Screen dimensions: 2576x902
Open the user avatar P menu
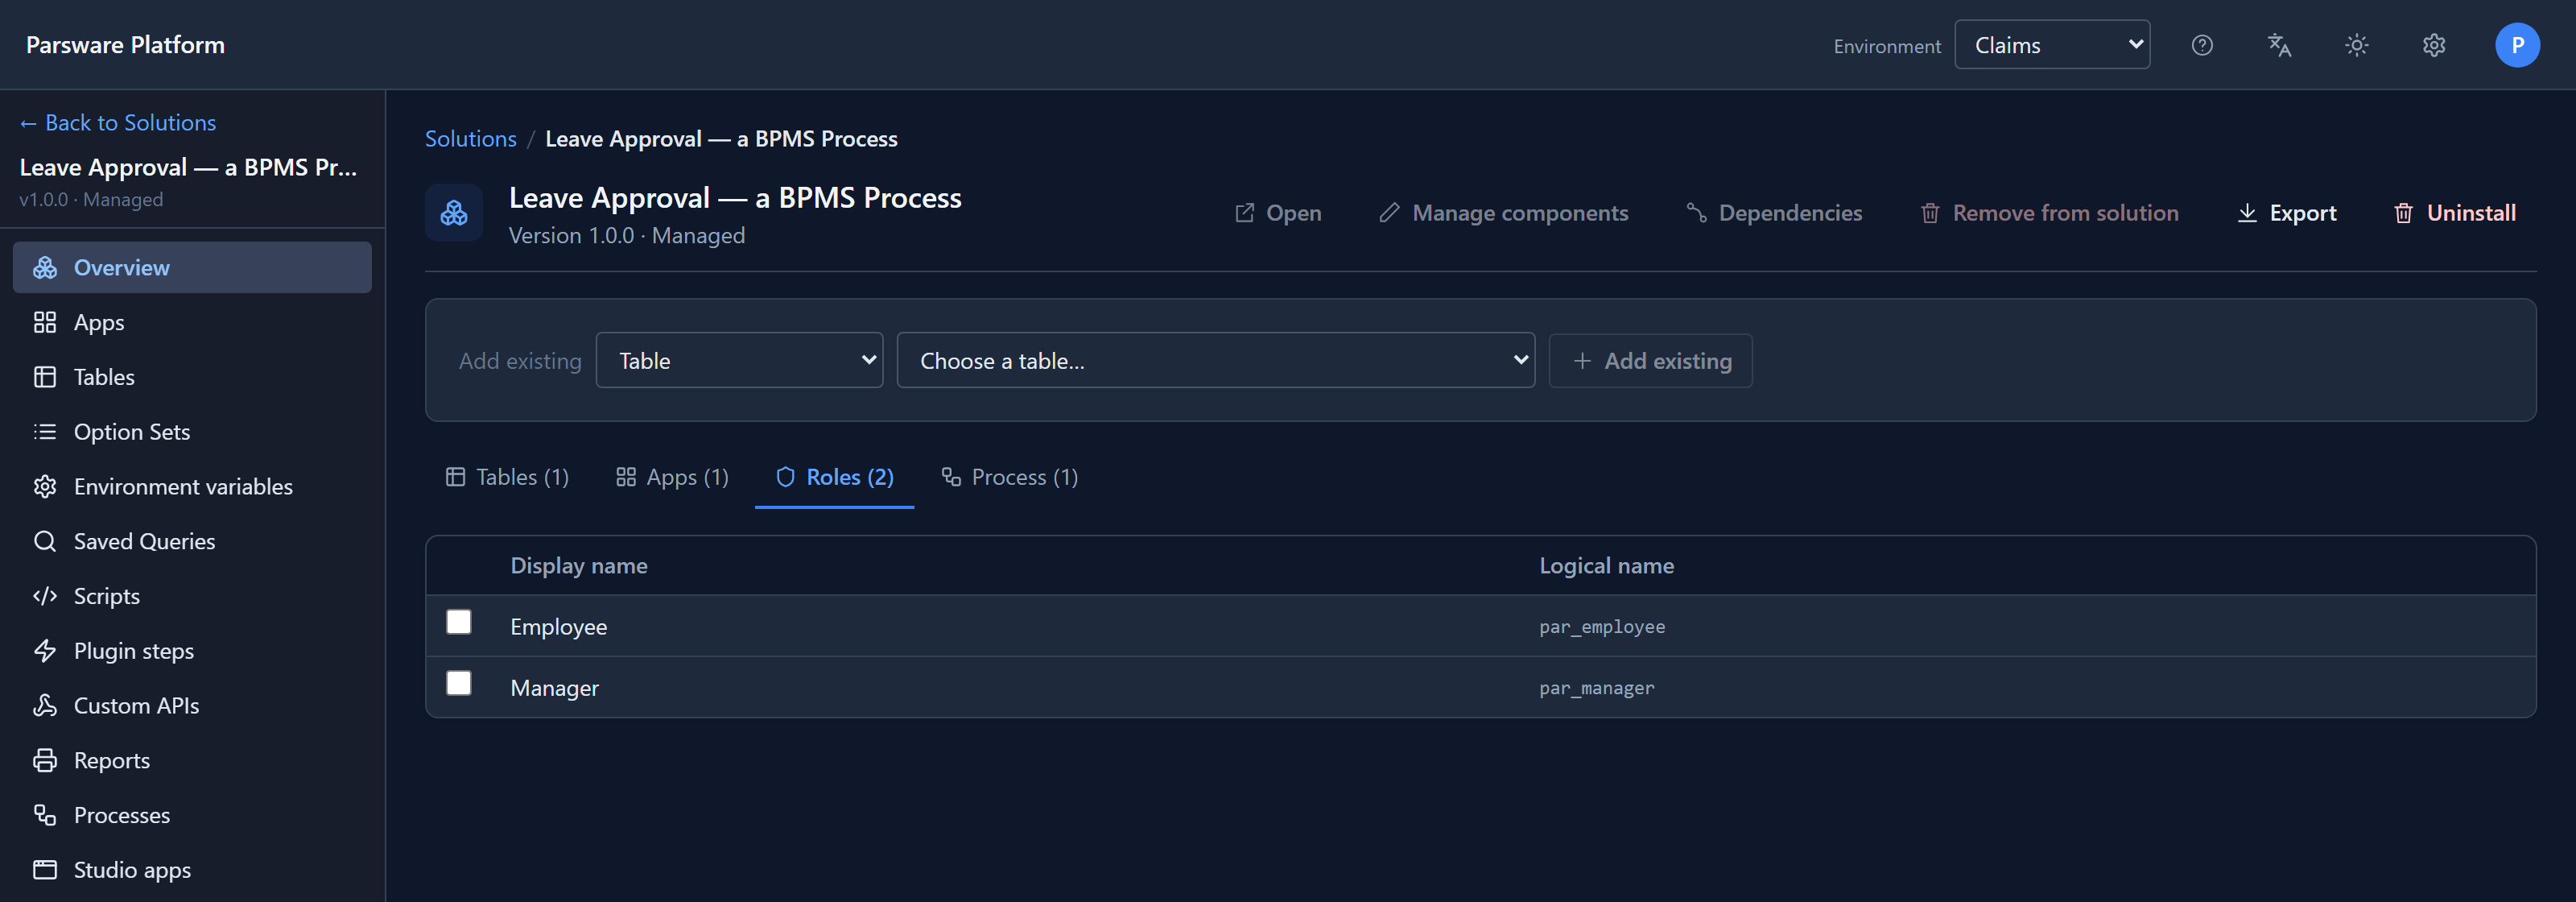click(2517, 45)
